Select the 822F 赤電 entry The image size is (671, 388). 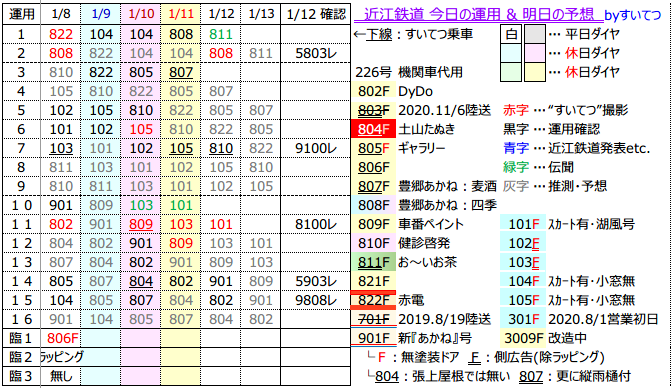388,300
